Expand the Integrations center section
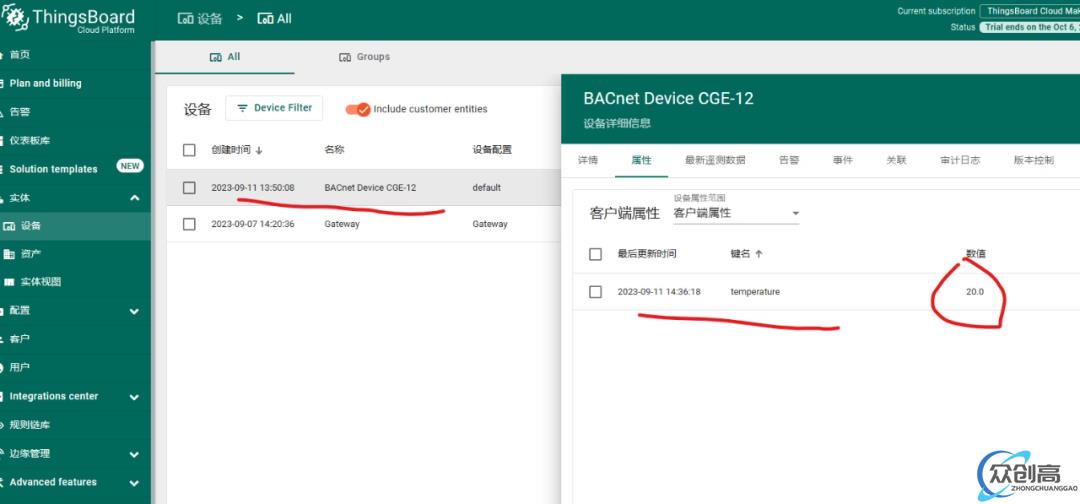The height and width of the screenshot is (504, 1080). click(134, 397)
